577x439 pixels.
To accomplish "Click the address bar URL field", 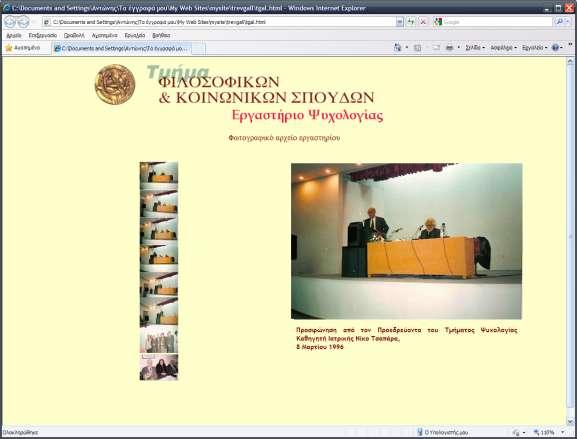I will pyautogui.click(x=223, y=22).
